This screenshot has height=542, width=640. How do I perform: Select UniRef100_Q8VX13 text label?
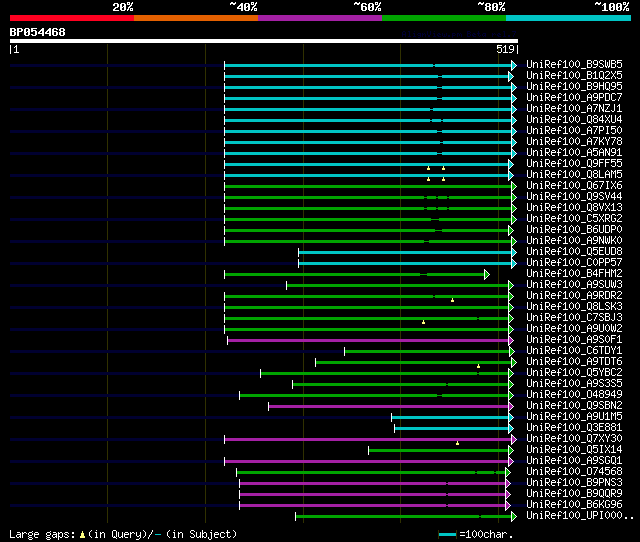[x=574, y=208]
